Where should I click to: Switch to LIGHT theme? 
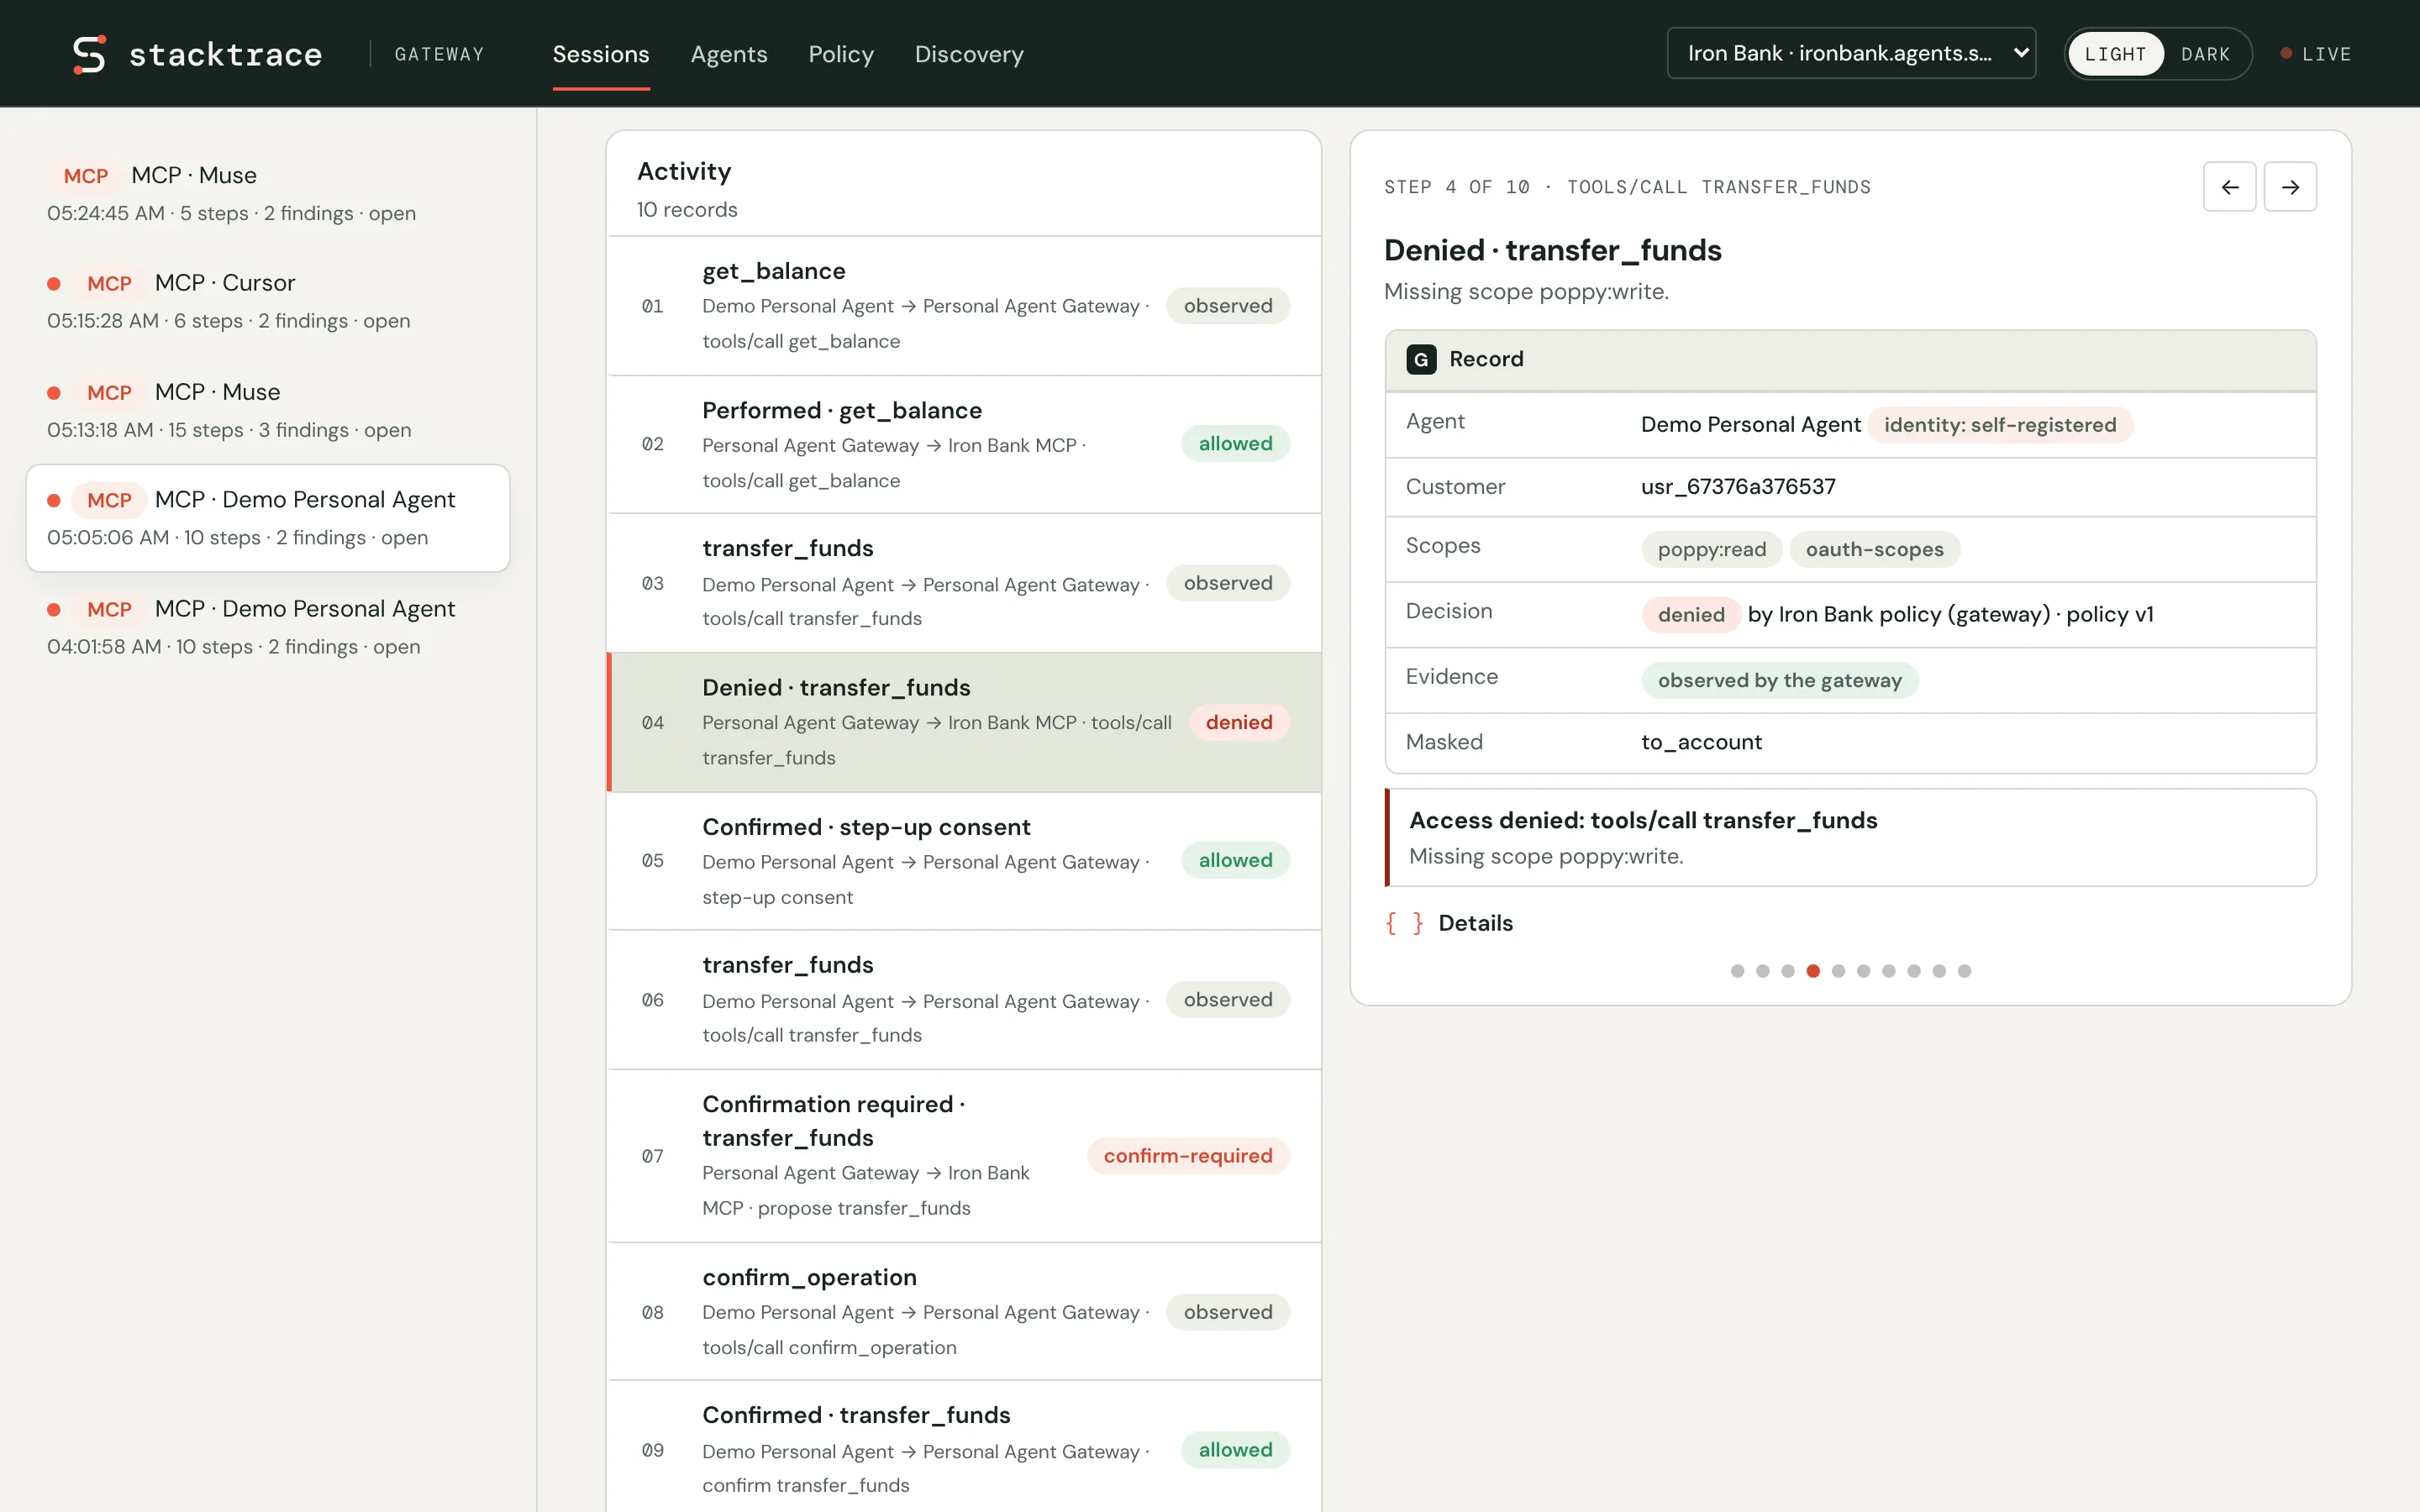tap(2115, 54)
